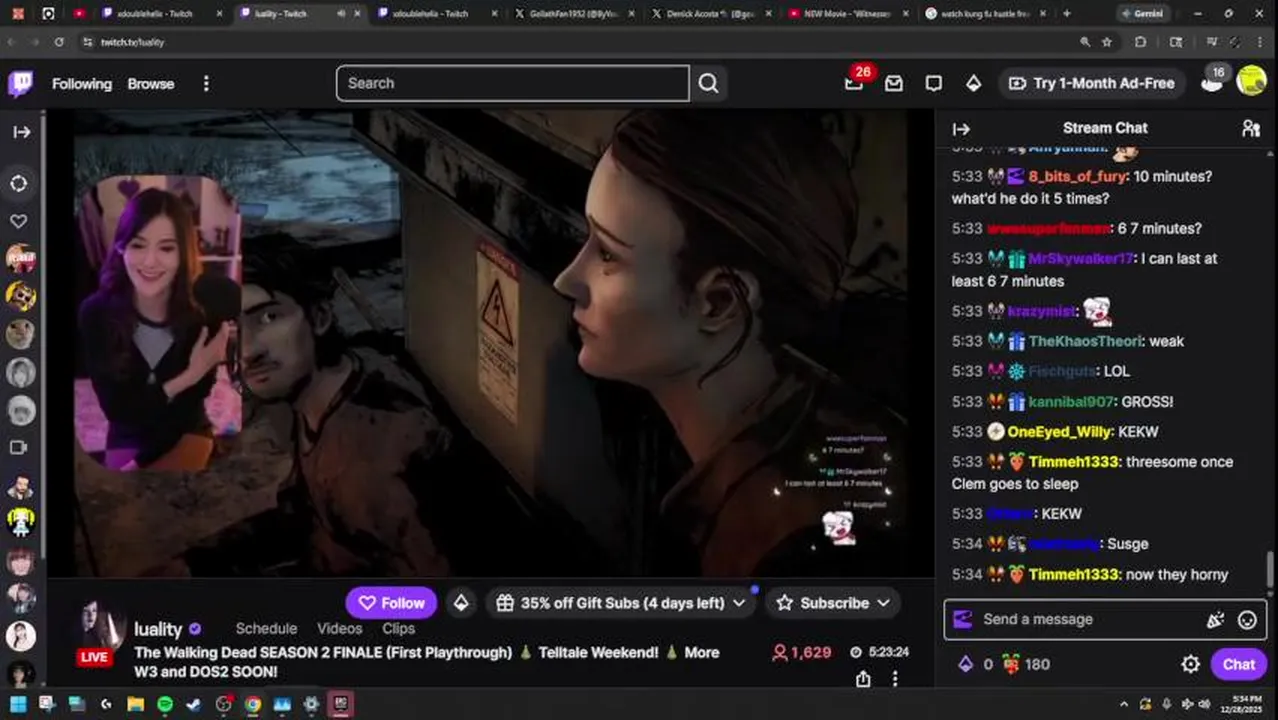The height and width of the screenshot is (720, 1278).
Task: Follow the luality channel
Action: [392, 603]
